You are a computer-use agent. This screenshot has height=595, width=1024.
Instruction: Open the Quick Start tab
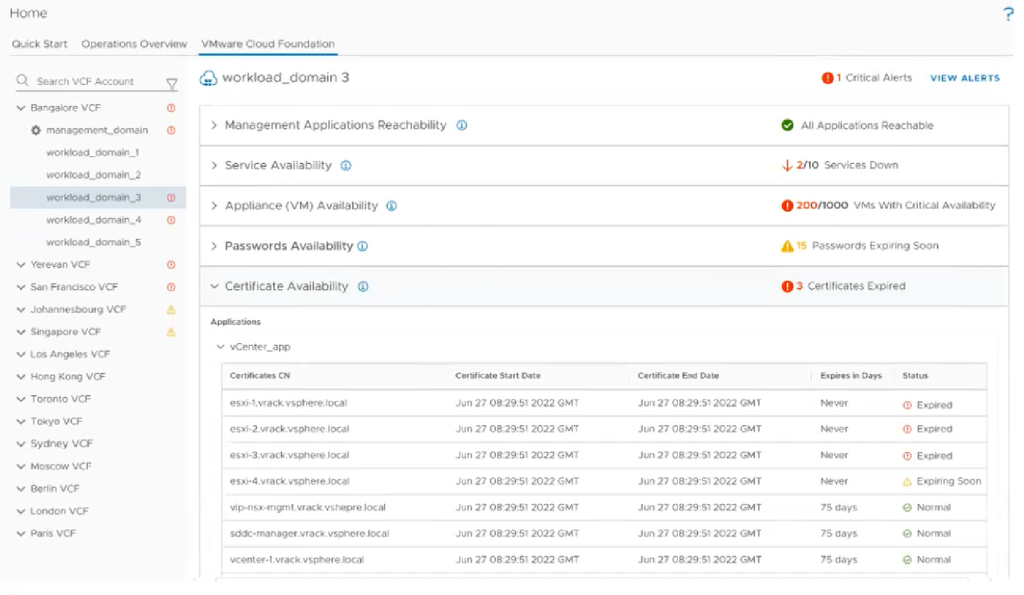coord(40,44)
